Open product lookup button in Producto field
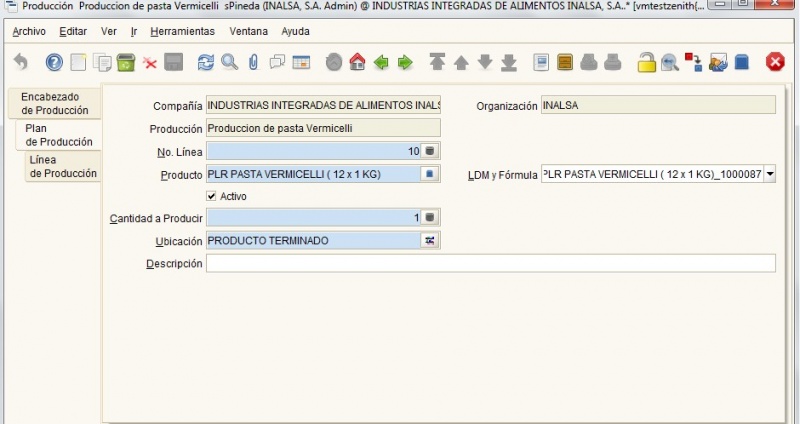Screen dimensions: 800x424 430,174
